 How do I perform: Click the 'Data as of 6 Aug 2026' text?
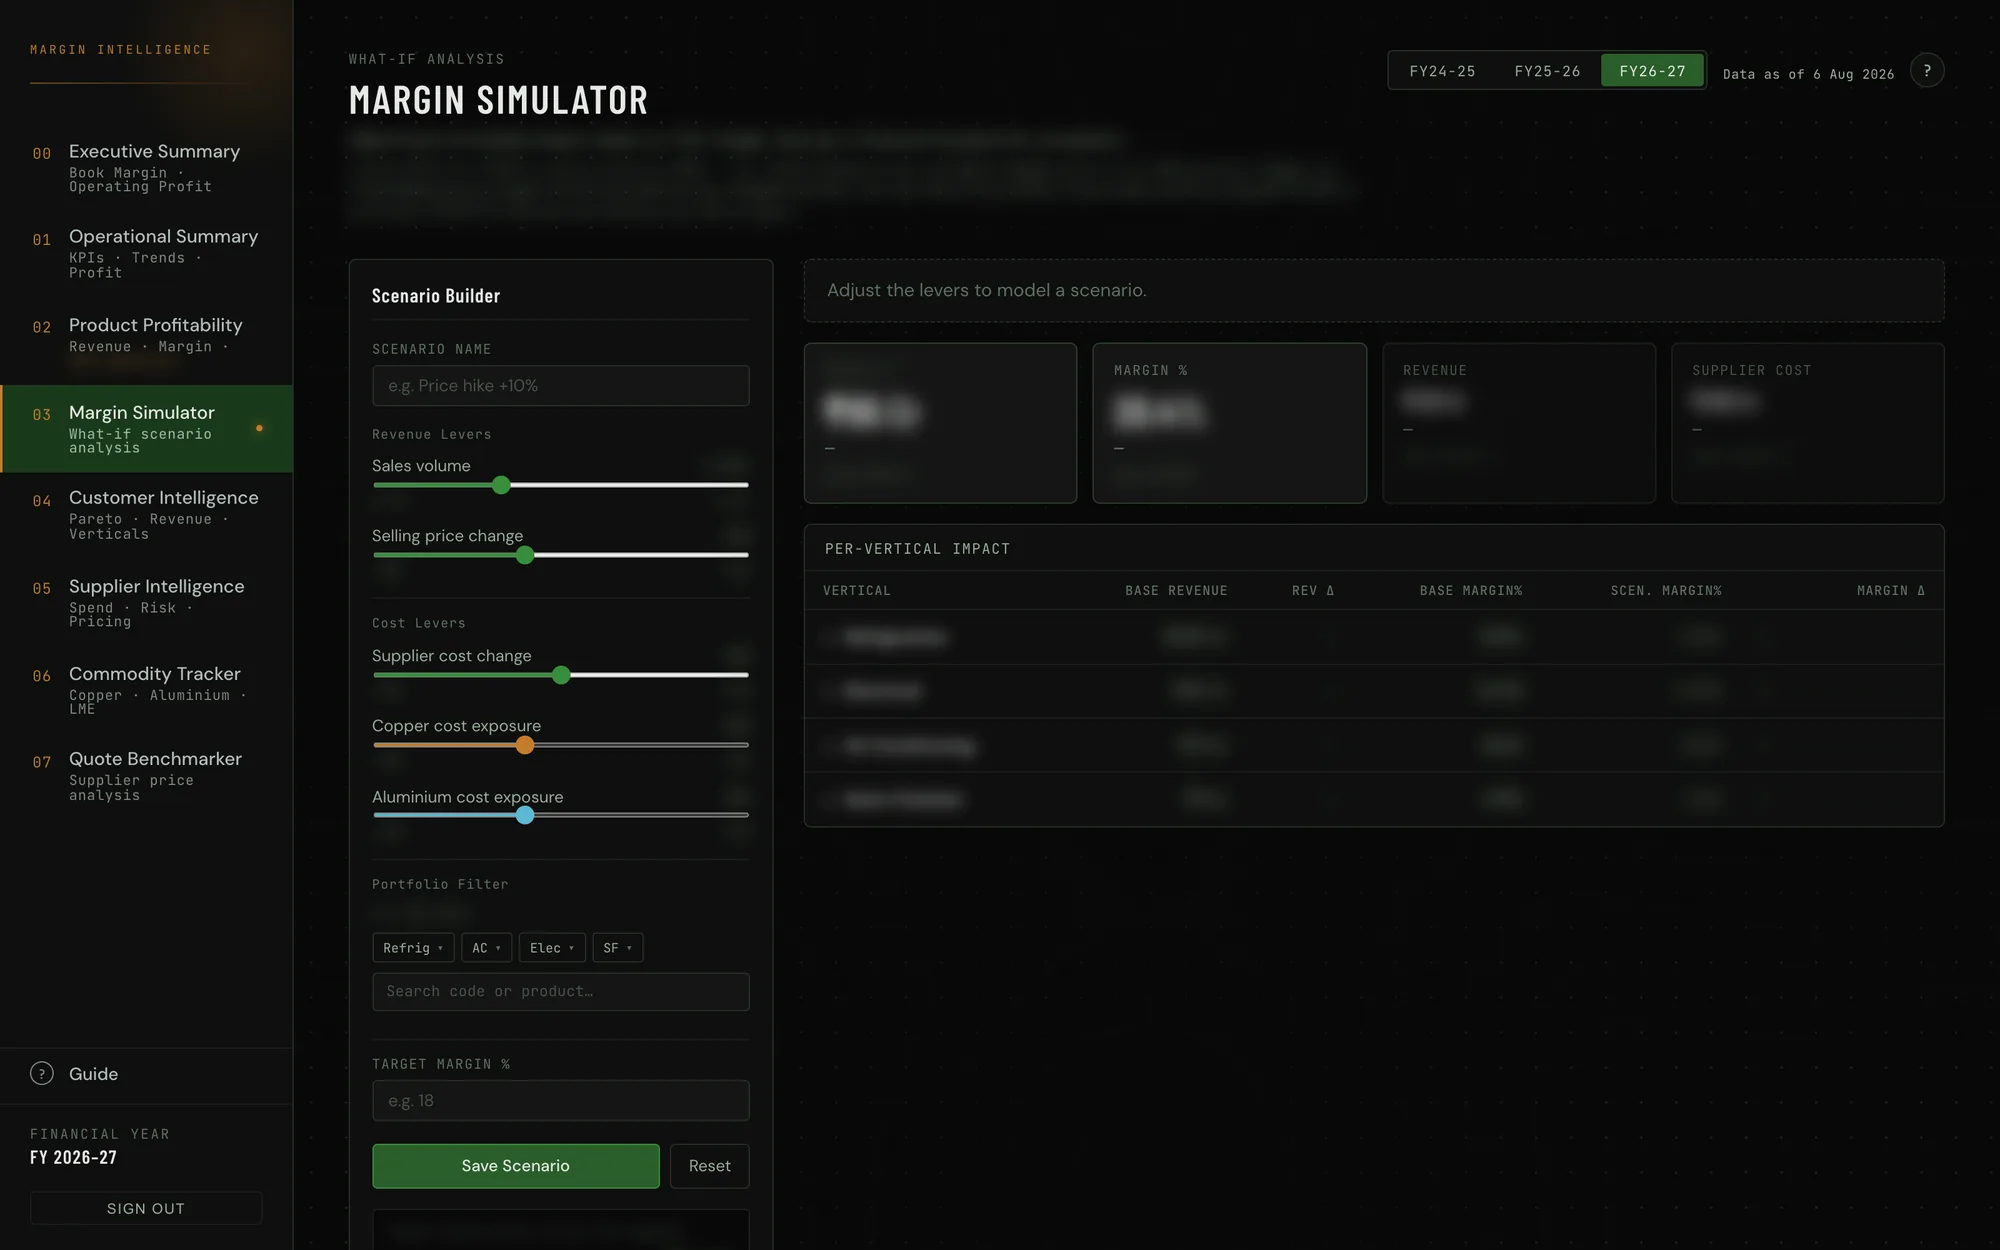tap(1808, 74)
